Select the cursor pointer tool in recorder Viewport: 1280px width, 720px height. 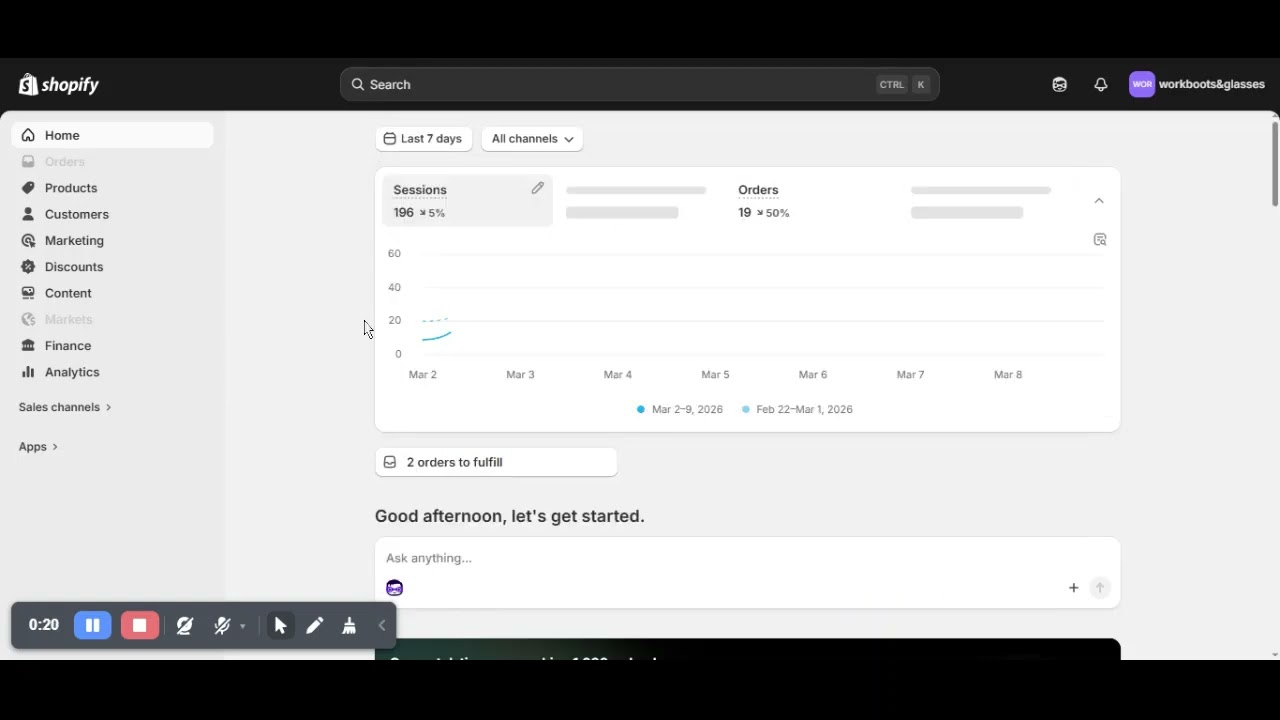280,626
